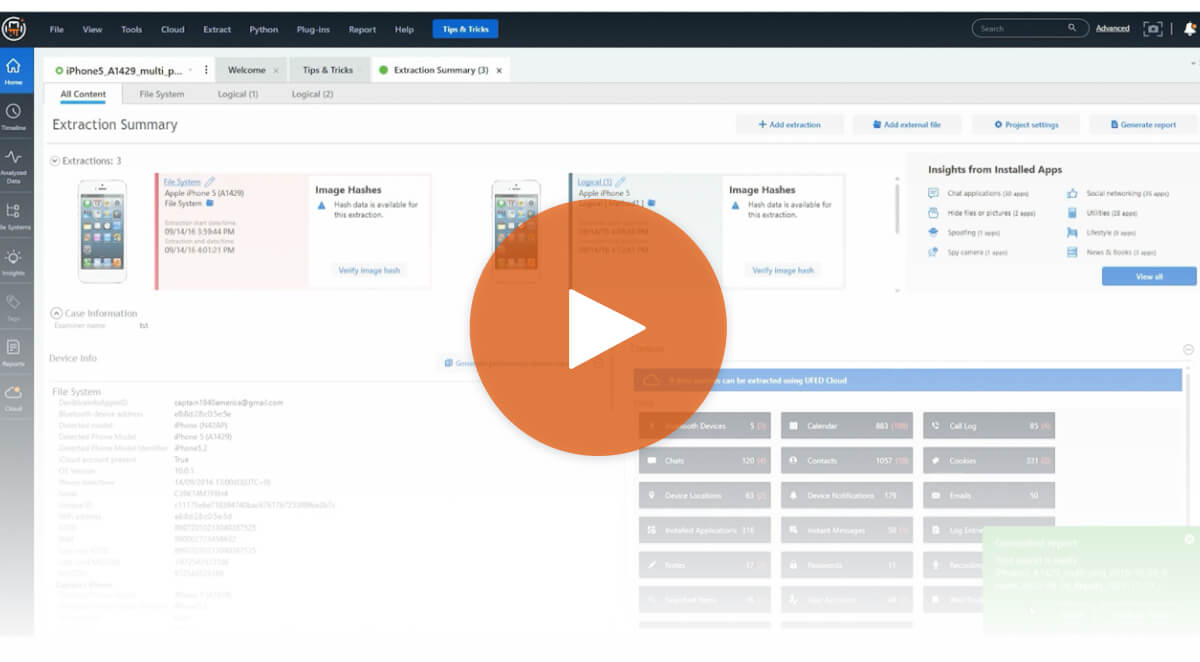Open the Insights panel in sidebar
The image size is (1200, 662).
point(14,262)
